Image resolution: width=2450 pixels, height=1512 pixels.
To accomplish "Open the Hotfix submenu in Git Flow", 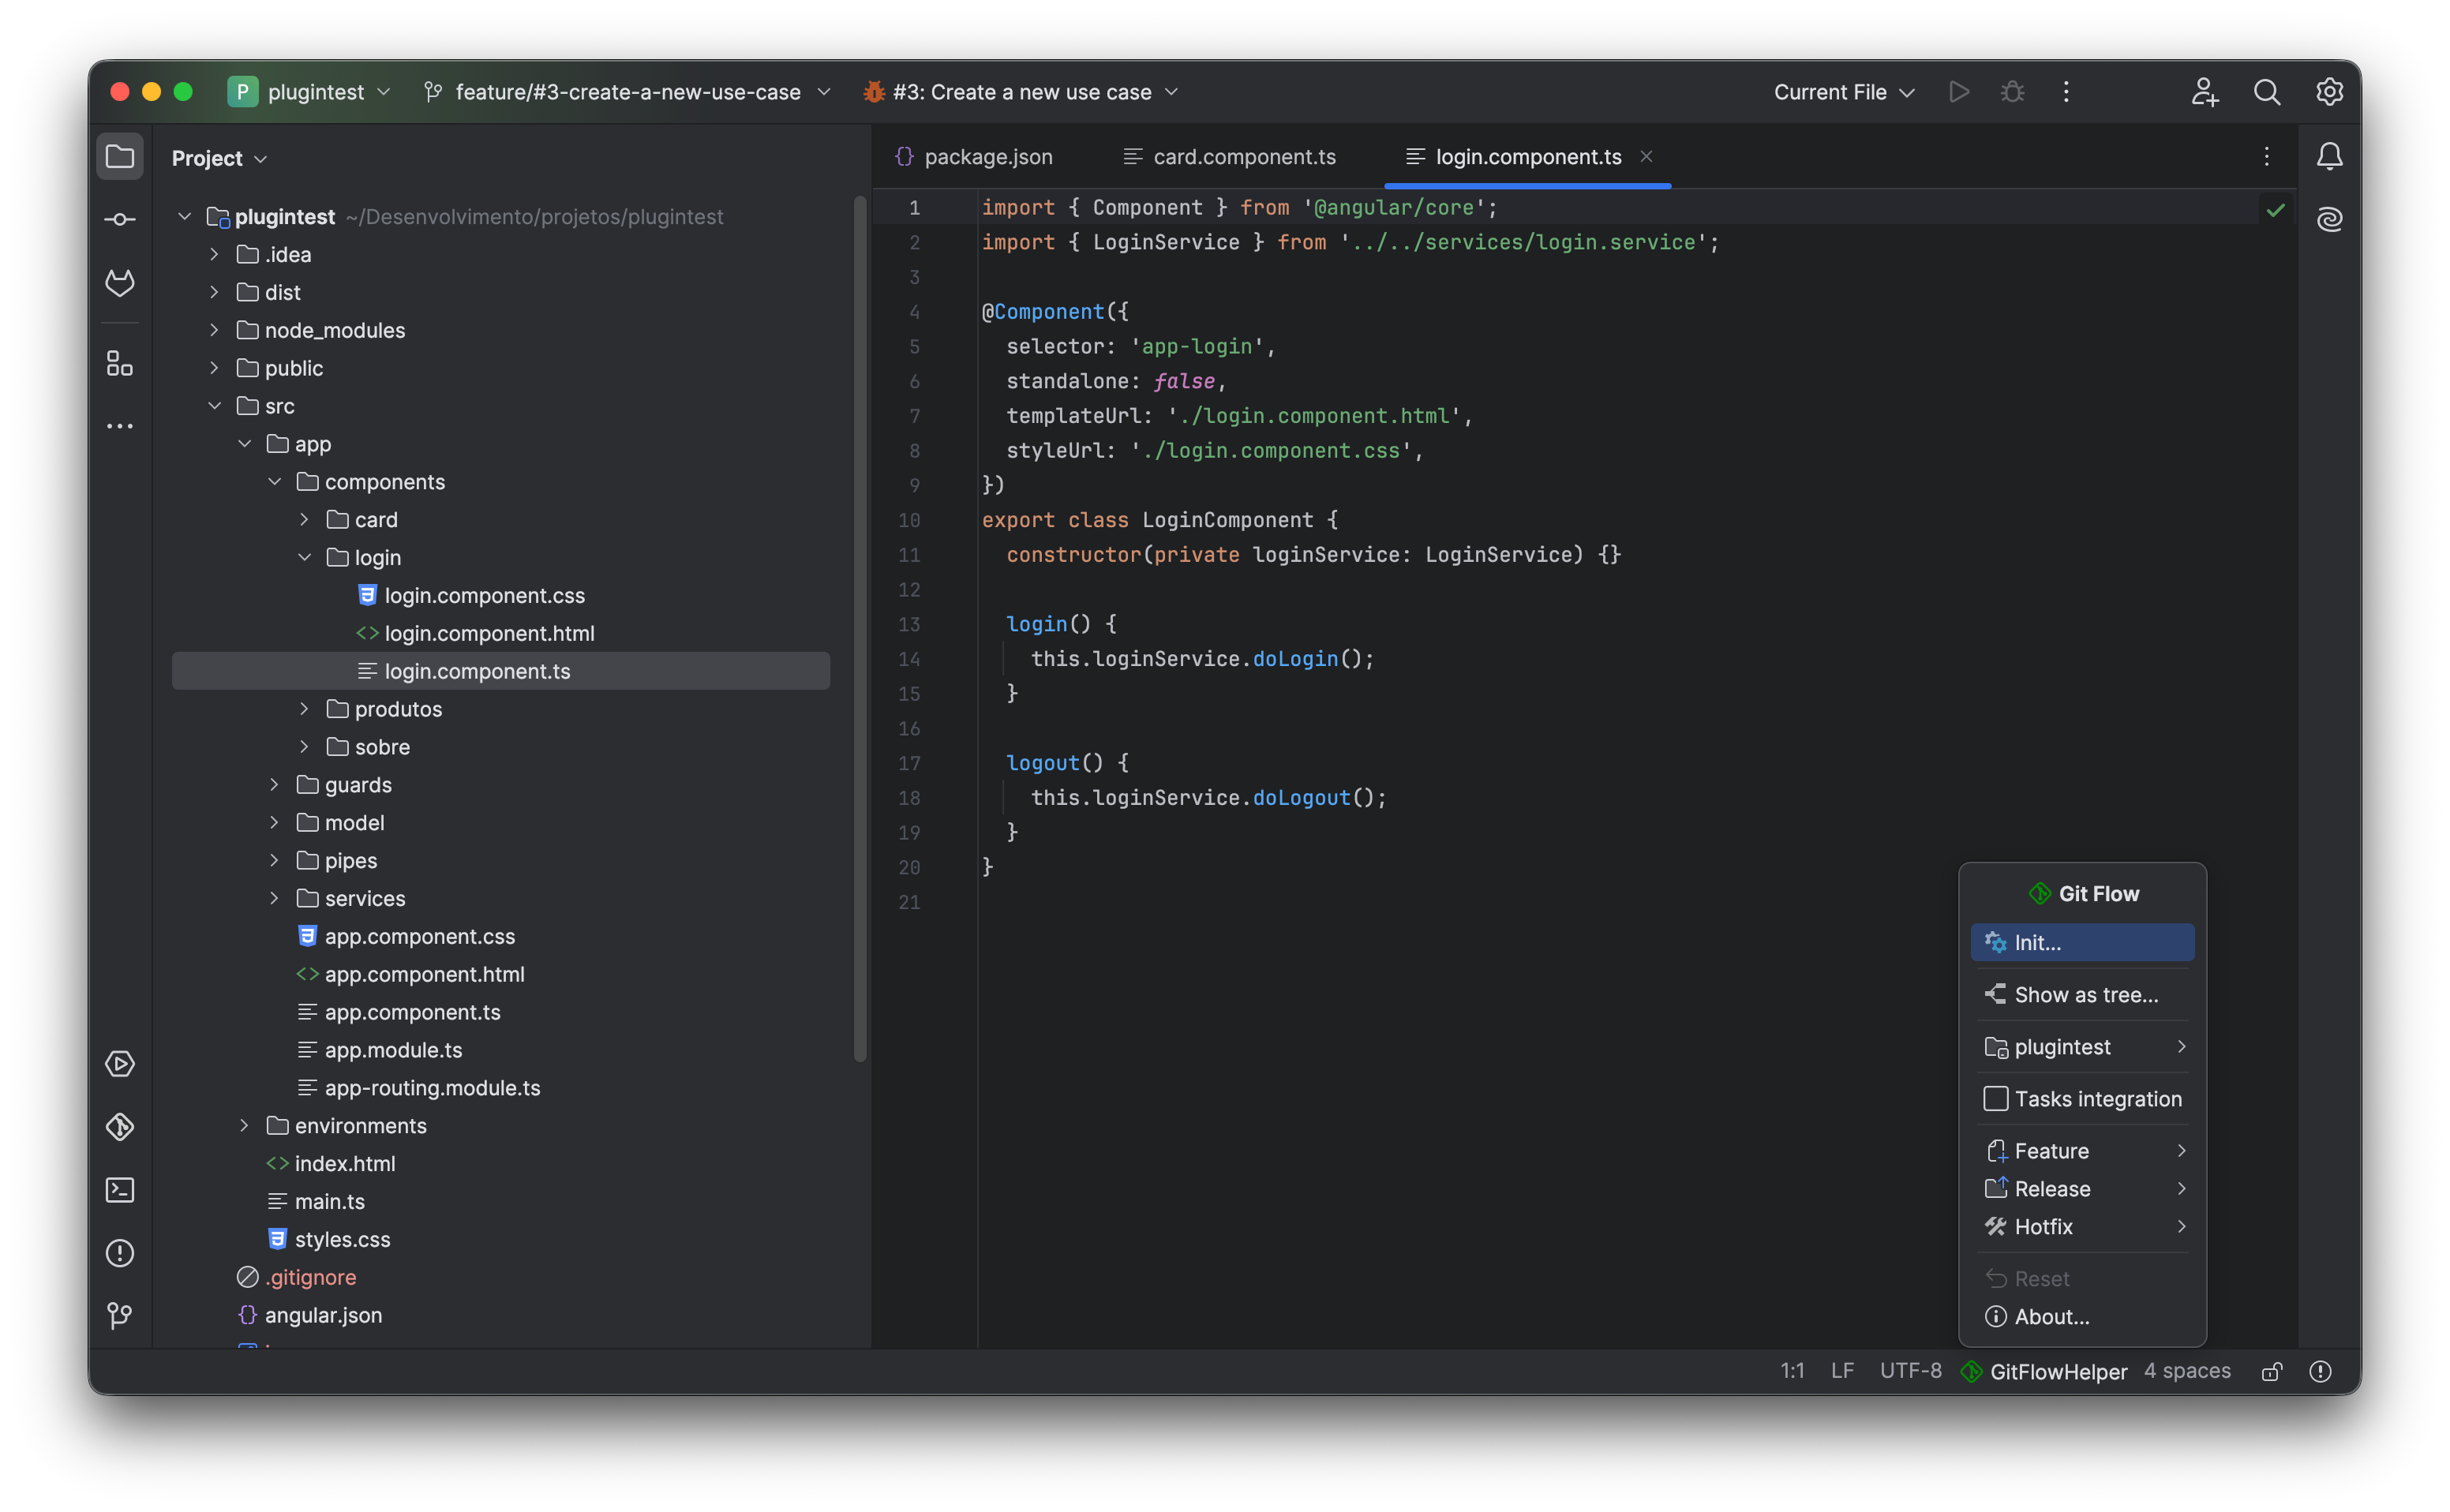I will [2082, 1226].
